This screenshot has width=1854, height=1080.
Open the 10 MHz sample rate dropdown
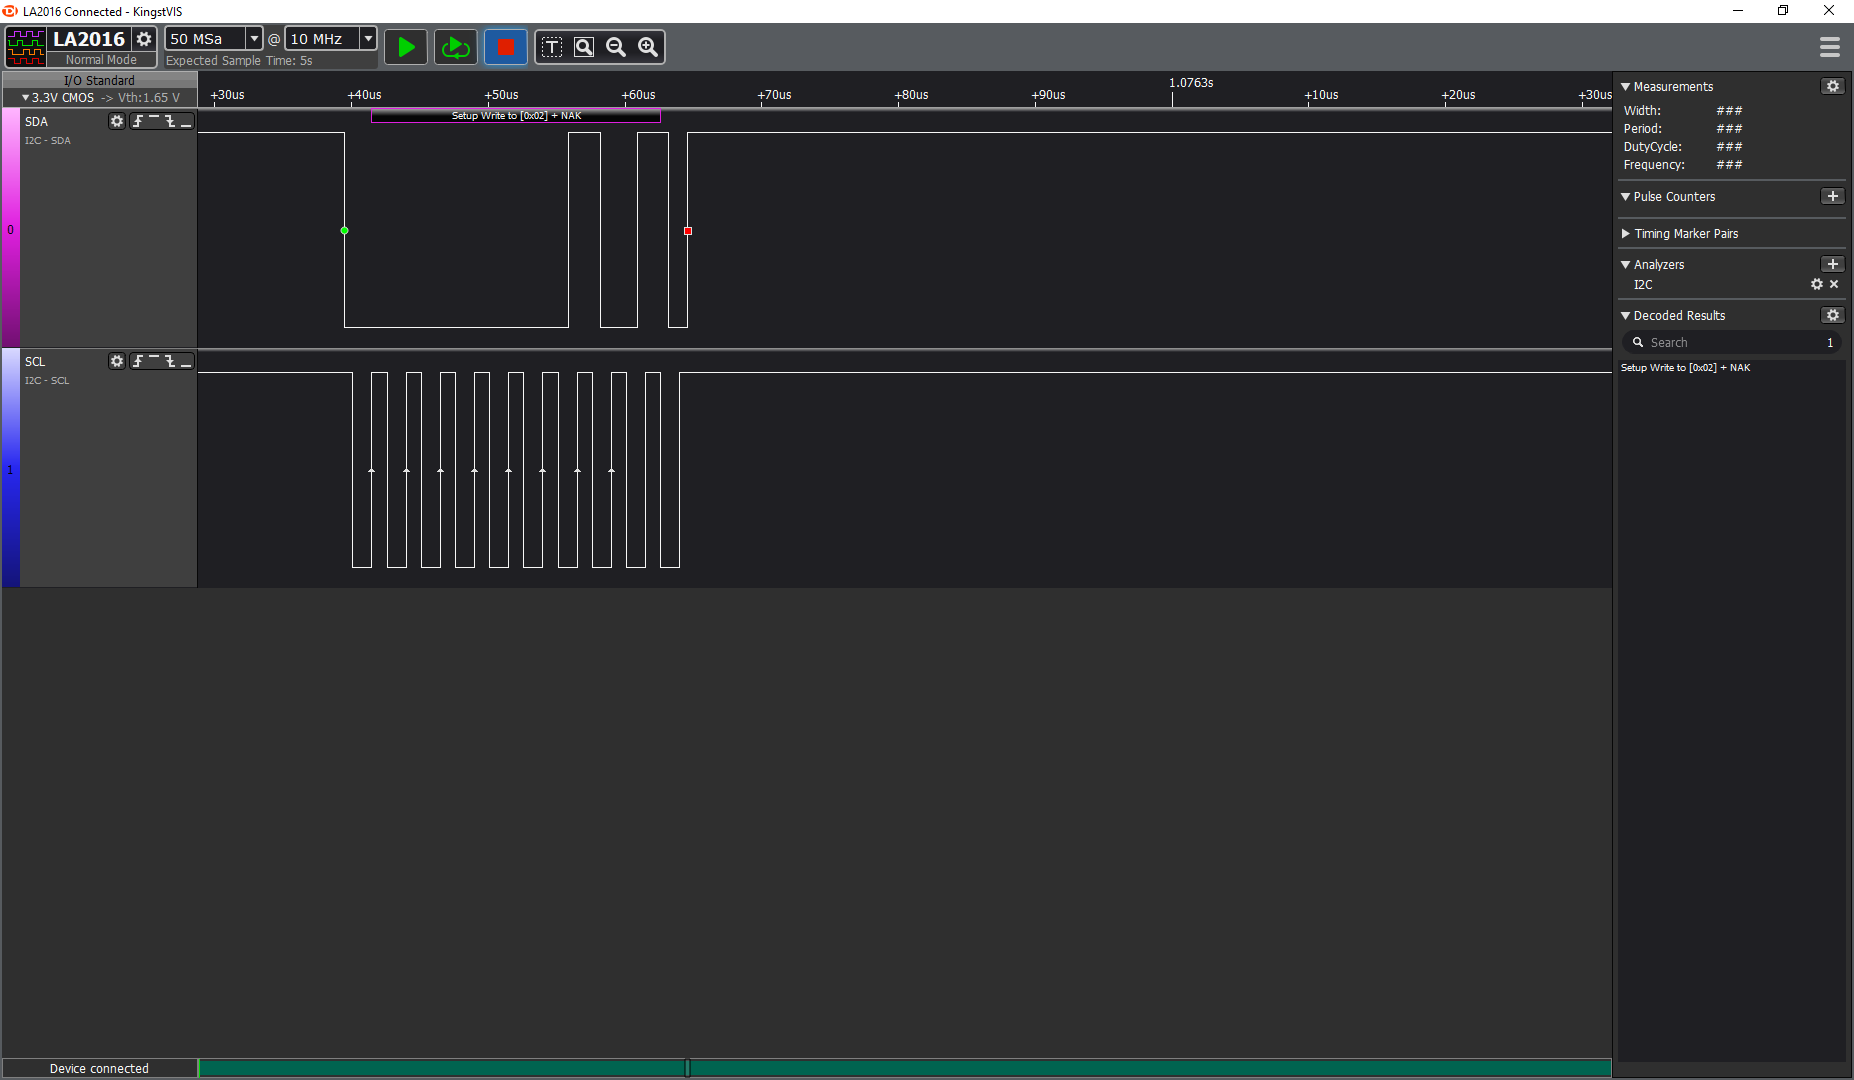tap(368, 38)
